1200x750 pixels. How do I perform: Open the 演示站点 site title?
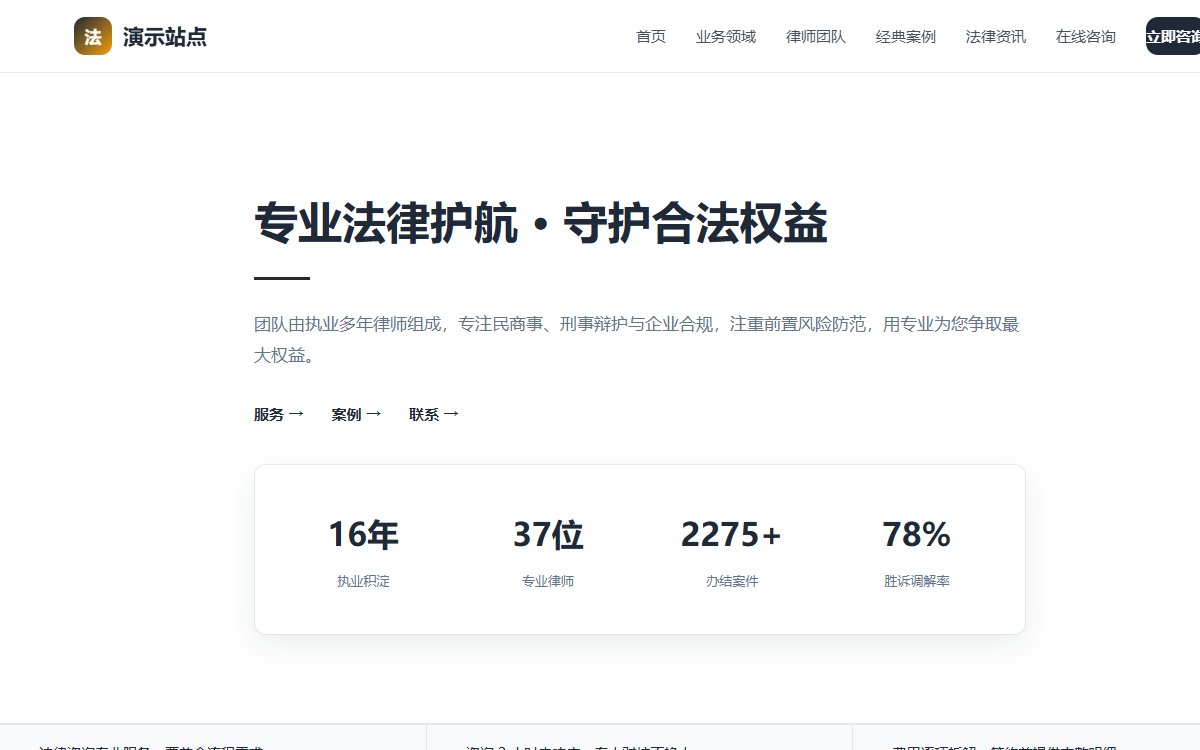tap(165, 37)
